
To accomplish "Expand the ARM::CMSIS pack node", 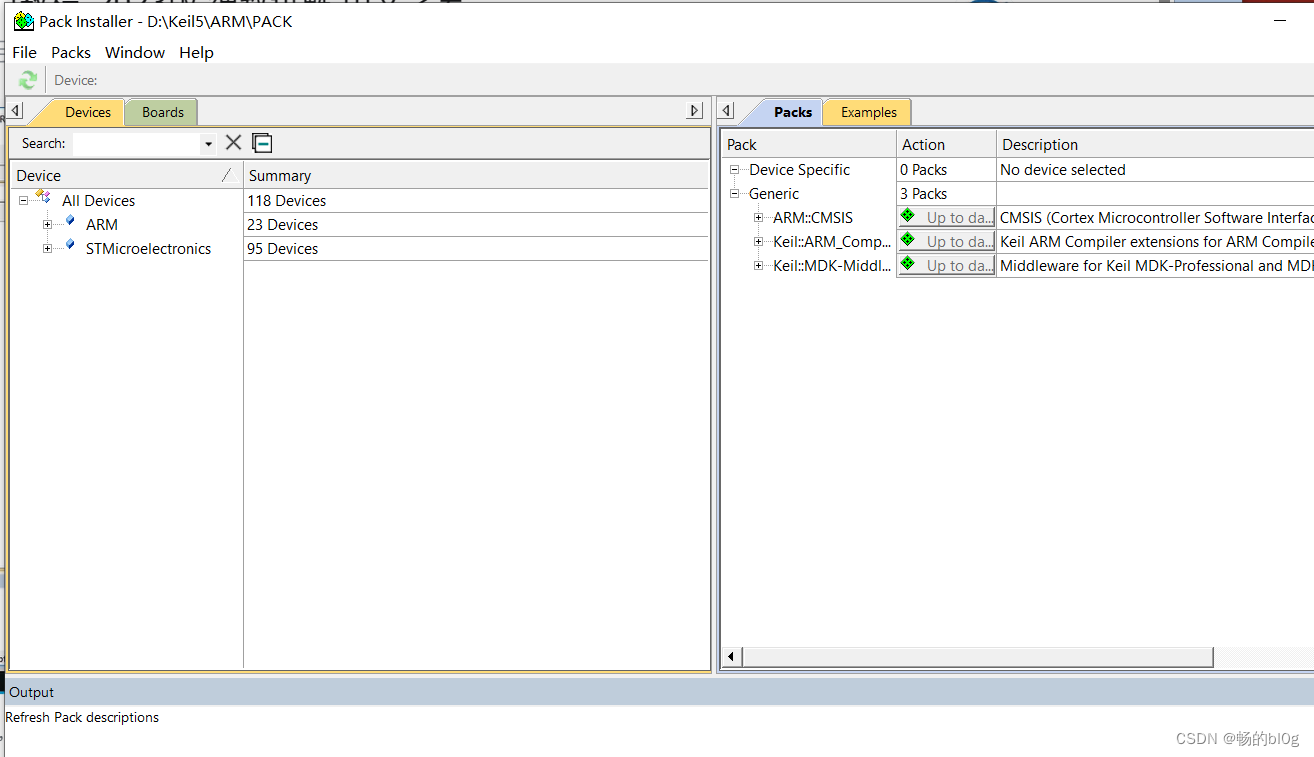I will tap(759, 218).
